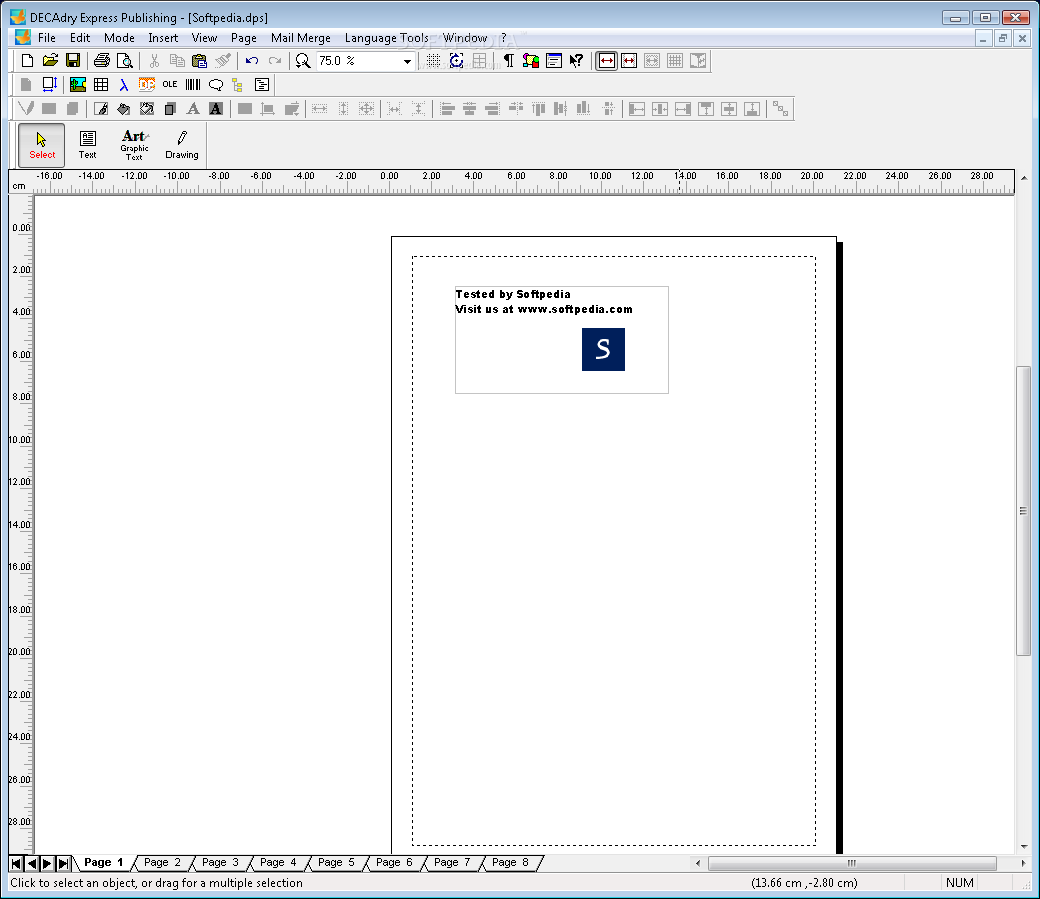Viewport: 1040px width, 899px height.
Task: Open the colored shapes objects icon
Action: 531,61
